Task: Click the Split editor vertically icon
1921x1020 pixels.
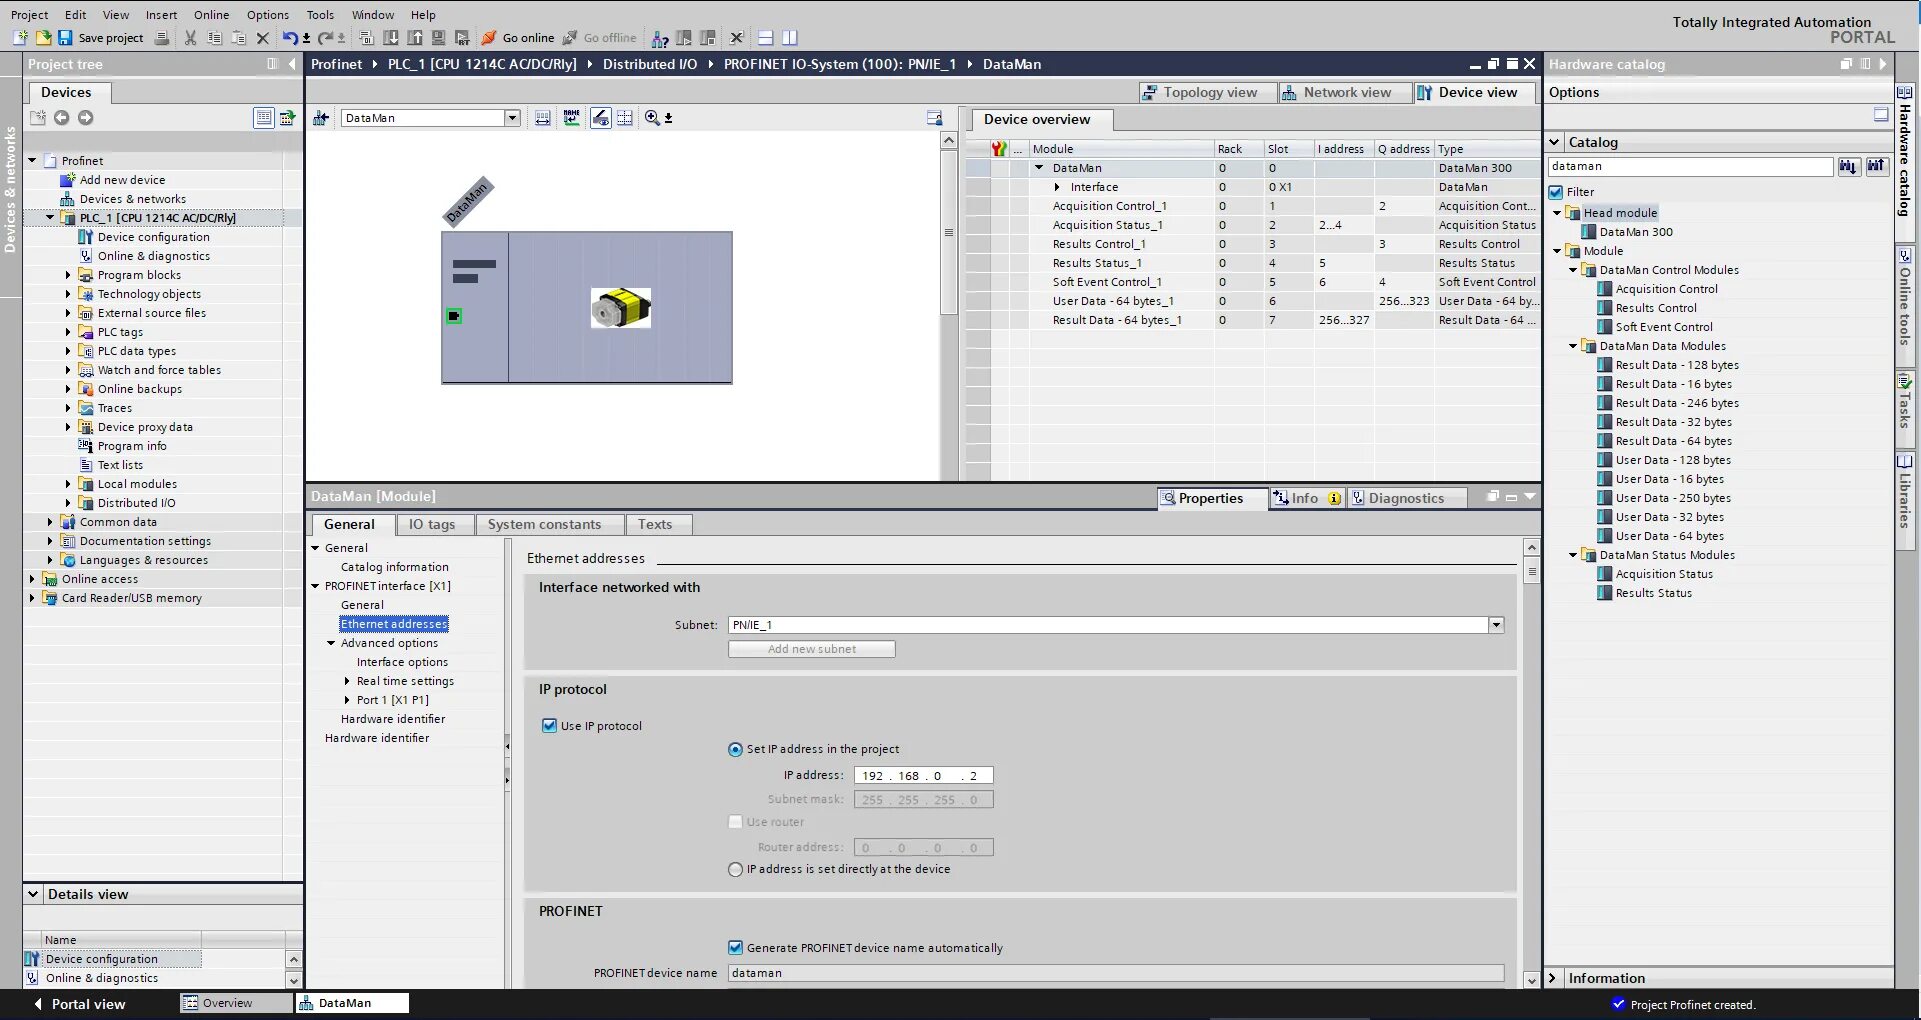Action: [x=790, y=38]
